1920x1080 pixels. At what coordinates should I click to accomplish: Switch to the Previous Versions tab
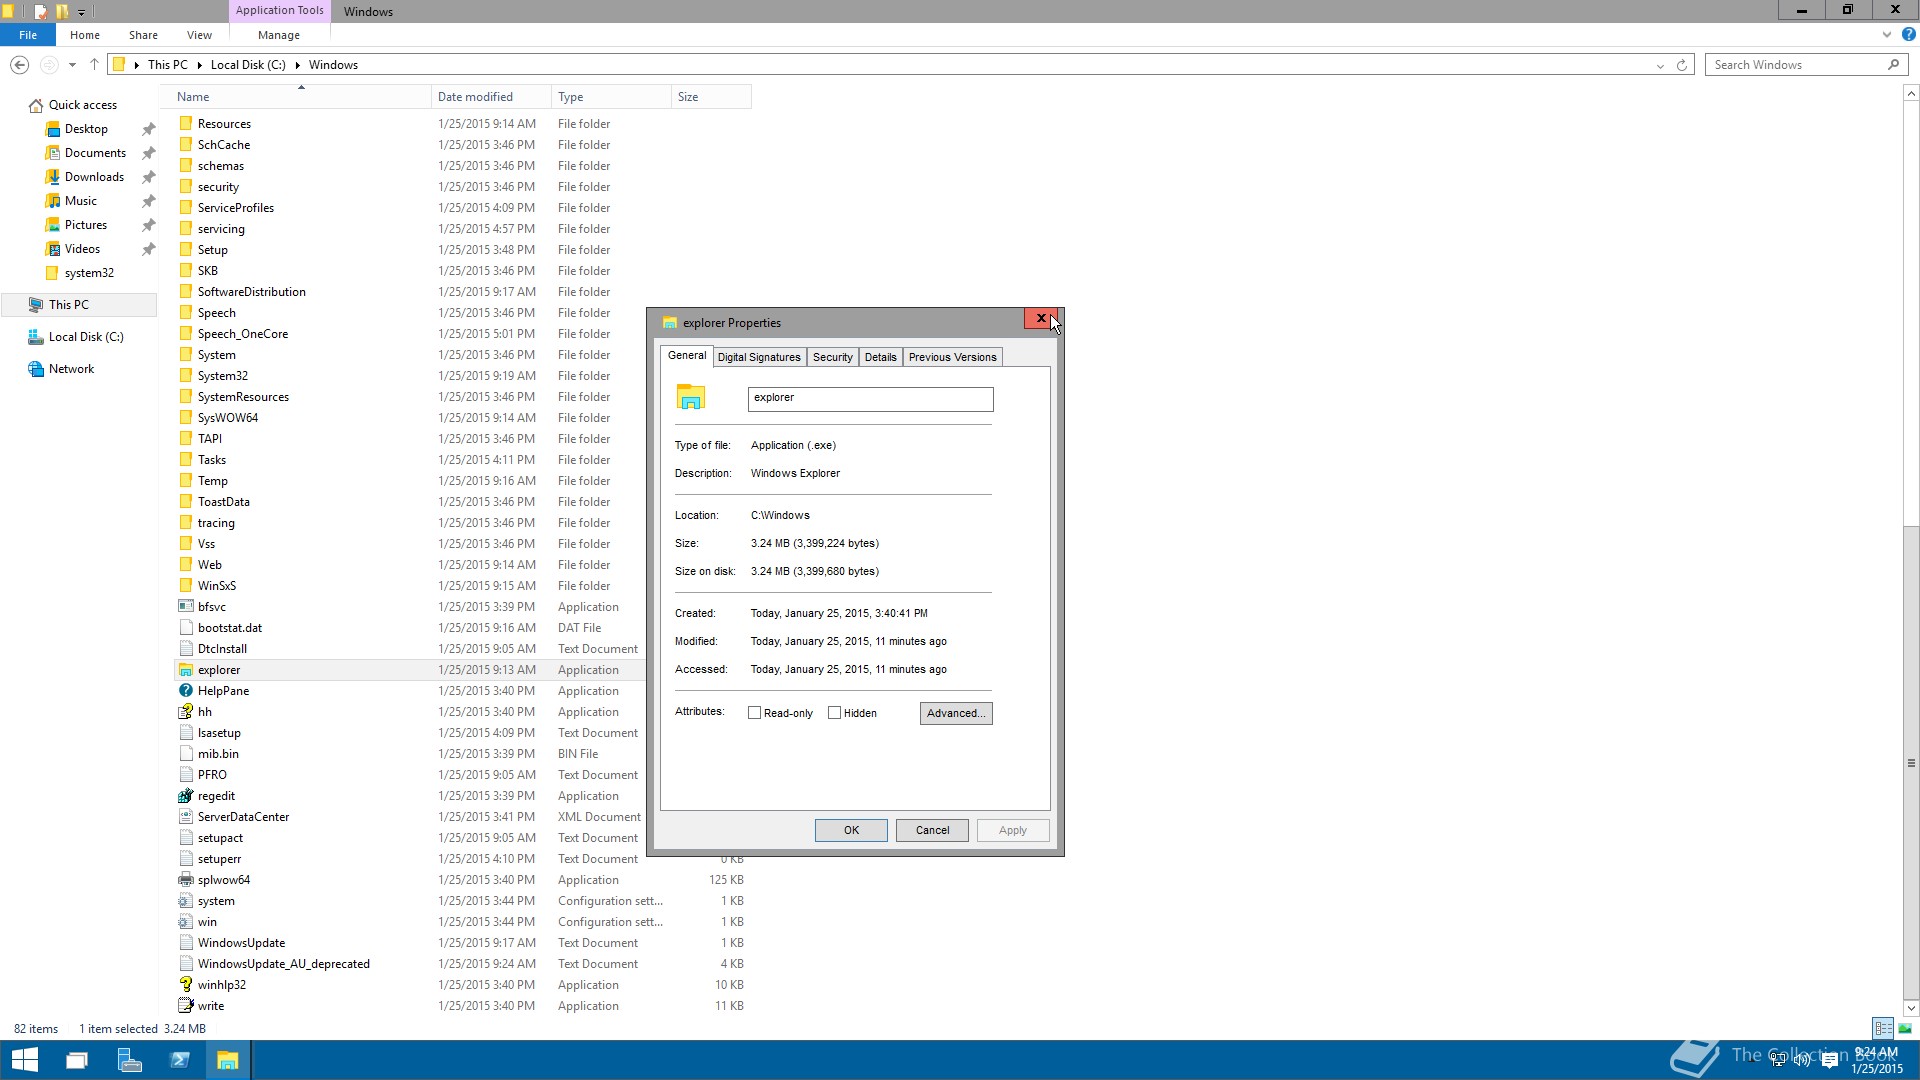coord(953,357)
